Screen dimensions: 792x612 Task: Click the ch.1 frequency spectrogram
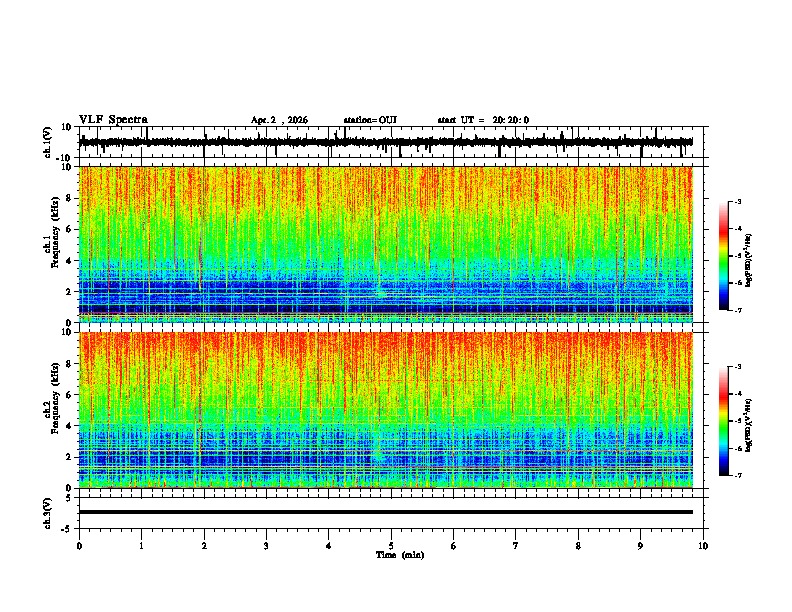[x=385, y=244]
